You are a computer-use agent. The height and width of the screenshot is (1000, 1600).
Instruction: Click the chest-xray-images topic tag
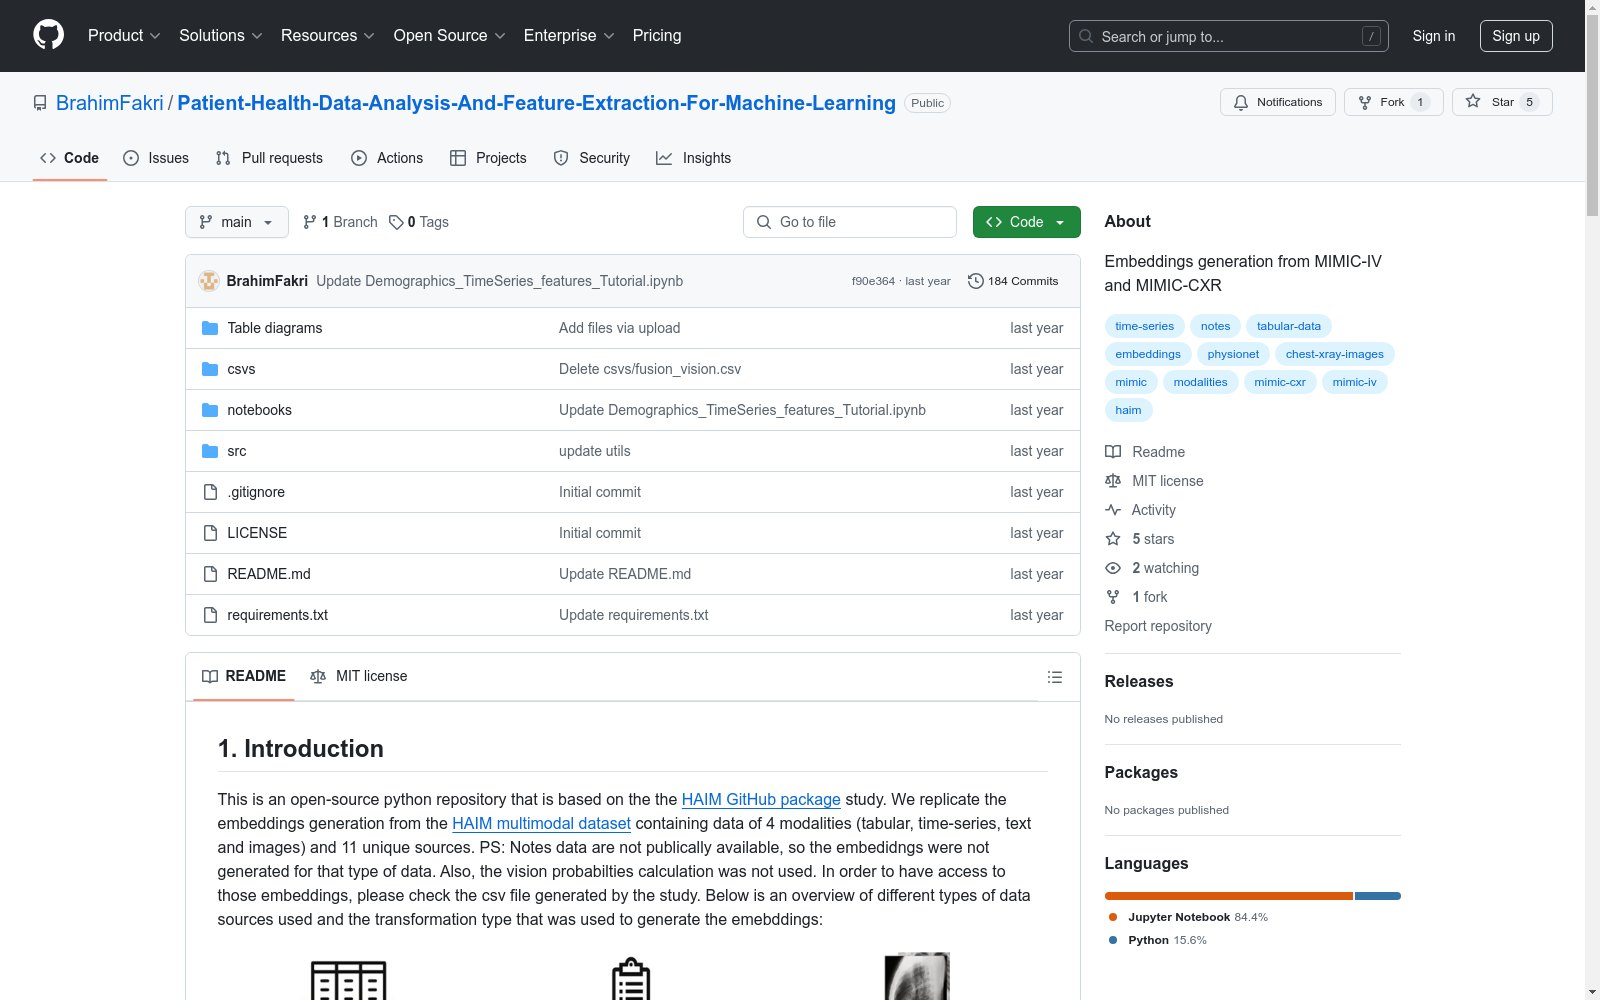(1335, 354)
